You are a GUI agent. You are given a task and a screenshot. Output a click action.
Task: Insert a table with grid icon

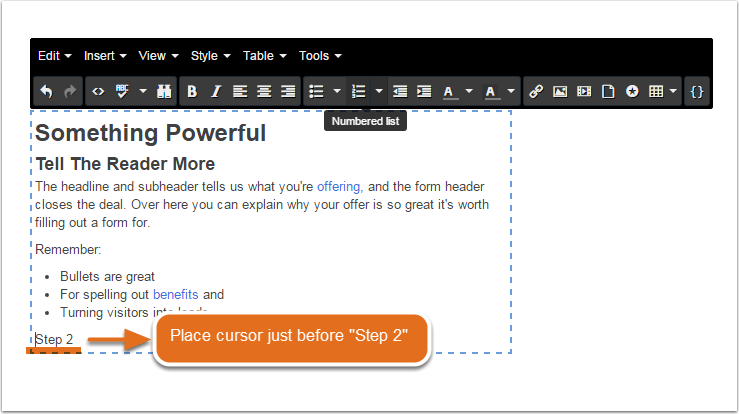click(x=656, y=91)
